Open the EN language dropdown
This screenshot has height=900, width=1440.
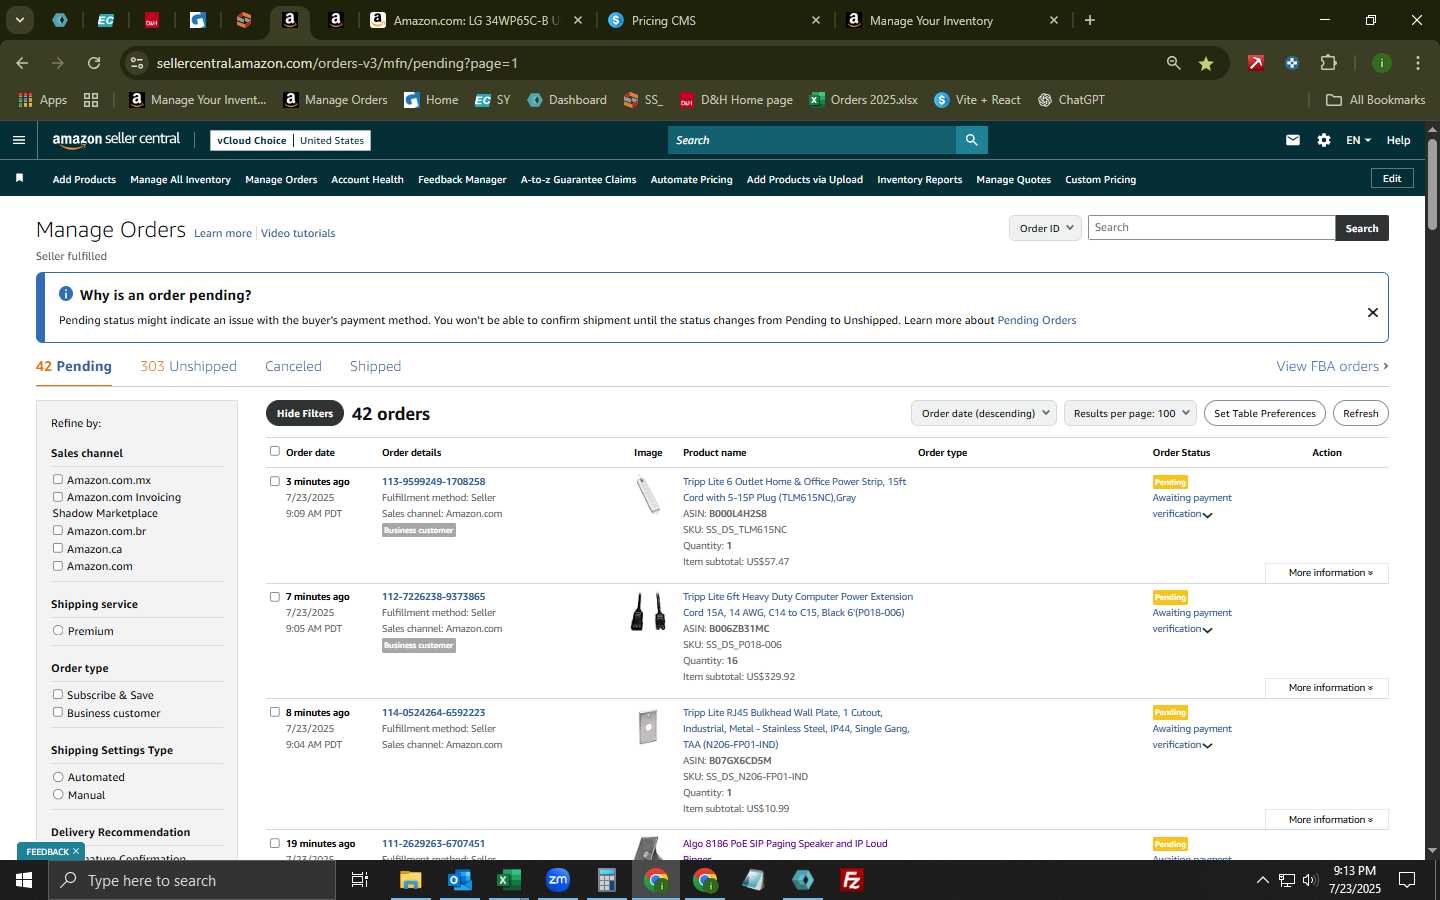(x=1358, y=140)
